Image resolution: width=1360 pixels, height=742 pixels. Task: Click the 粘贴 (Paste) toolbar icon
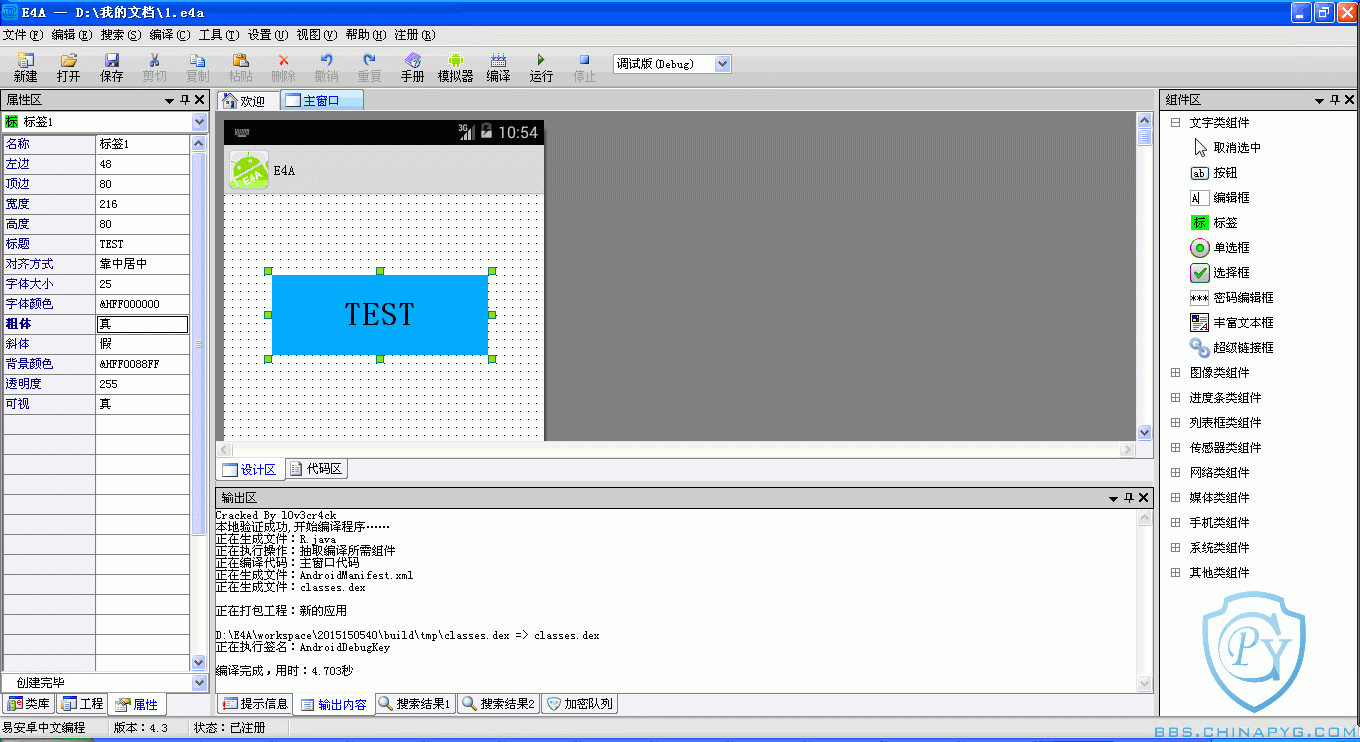(240, 68)
